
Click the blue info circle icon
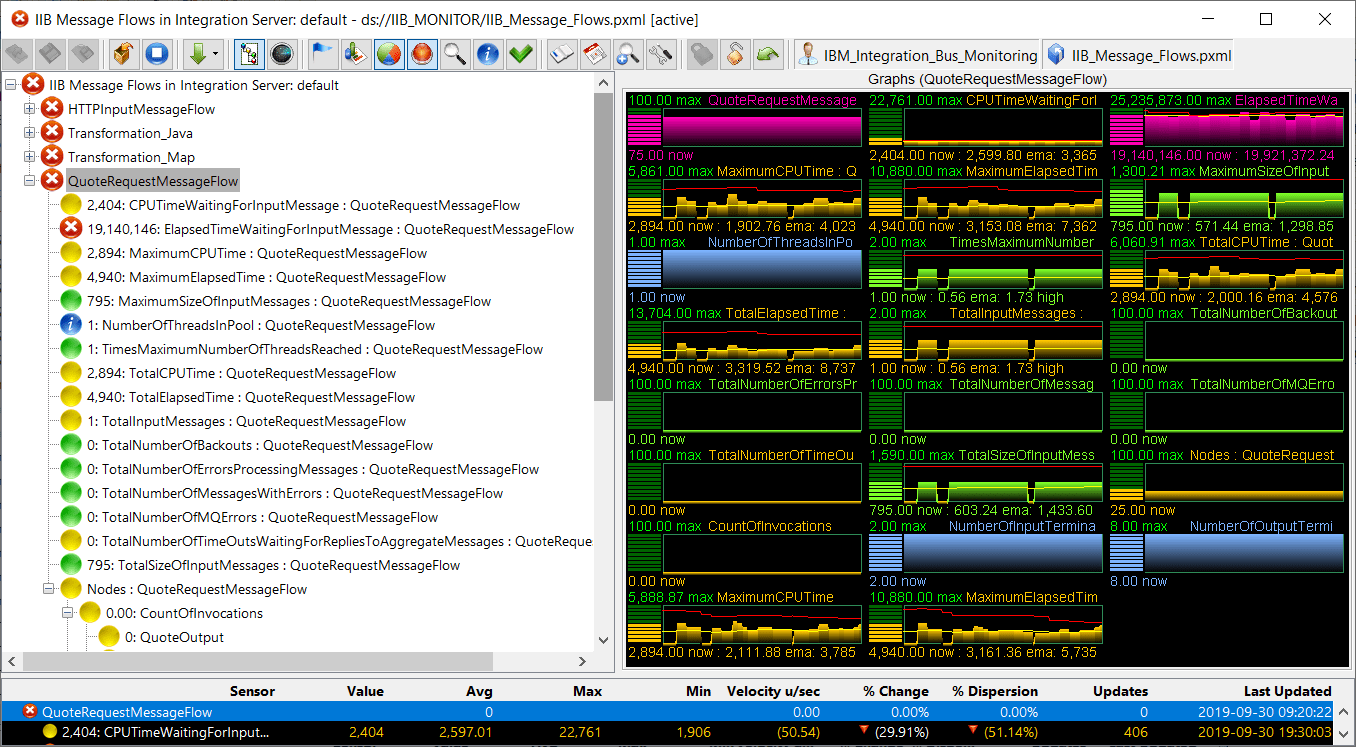[x=487, y=54]
